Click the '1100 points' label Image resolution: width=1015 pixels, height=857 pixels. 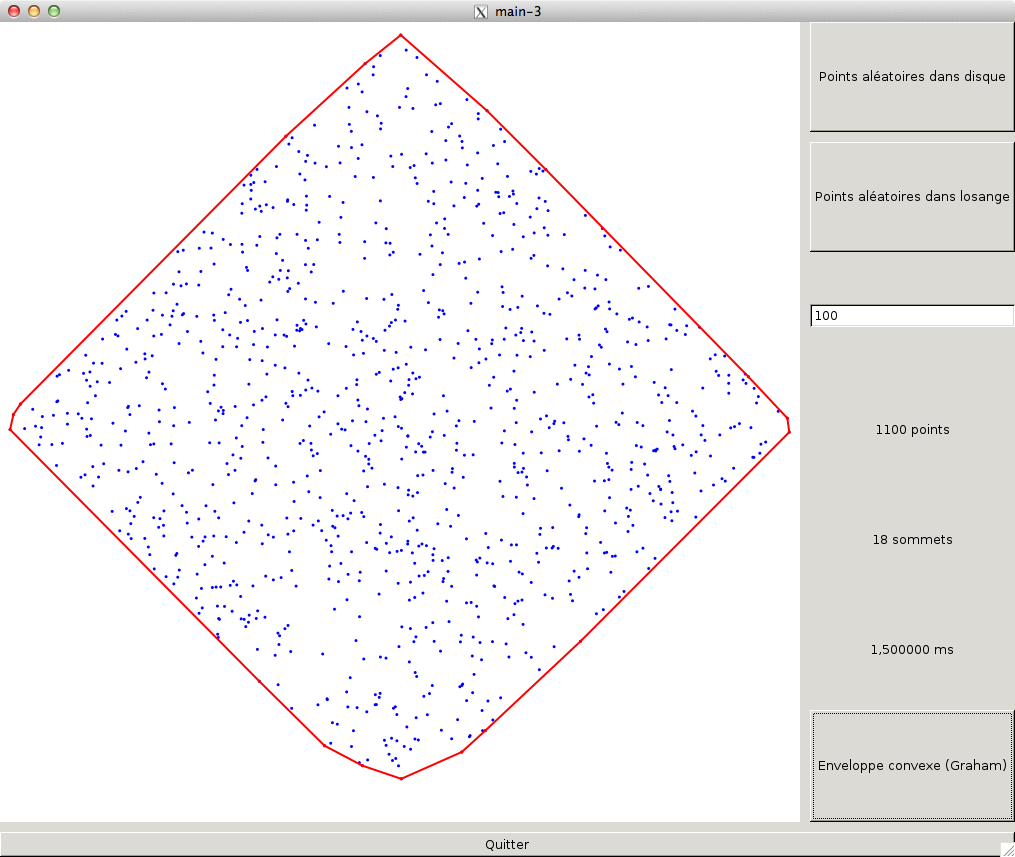click(911, 430)
